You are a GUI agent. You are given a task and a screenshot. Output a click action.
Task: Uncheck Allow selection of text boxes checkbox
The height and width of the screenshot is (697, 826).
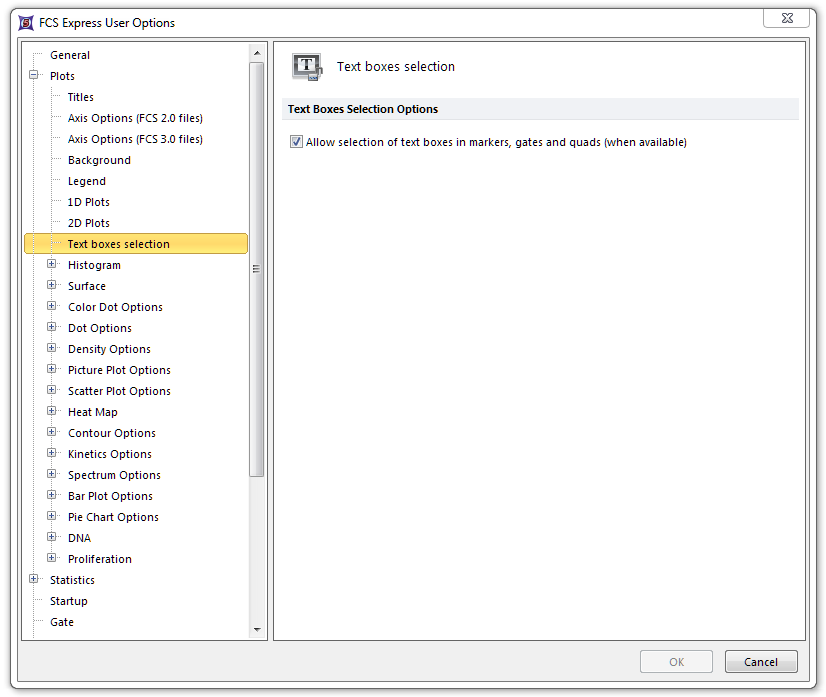(296, 142)
